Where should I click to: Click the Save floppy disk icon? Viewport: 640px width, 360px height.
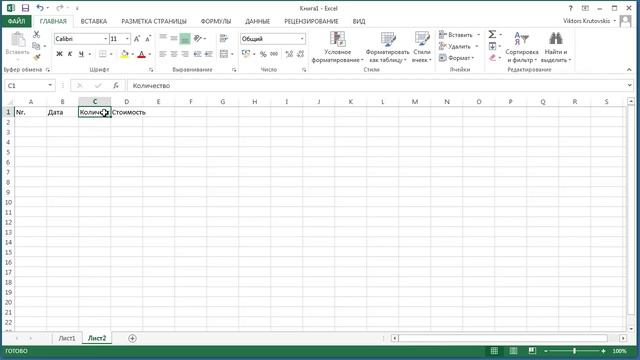tap(25, 8)
